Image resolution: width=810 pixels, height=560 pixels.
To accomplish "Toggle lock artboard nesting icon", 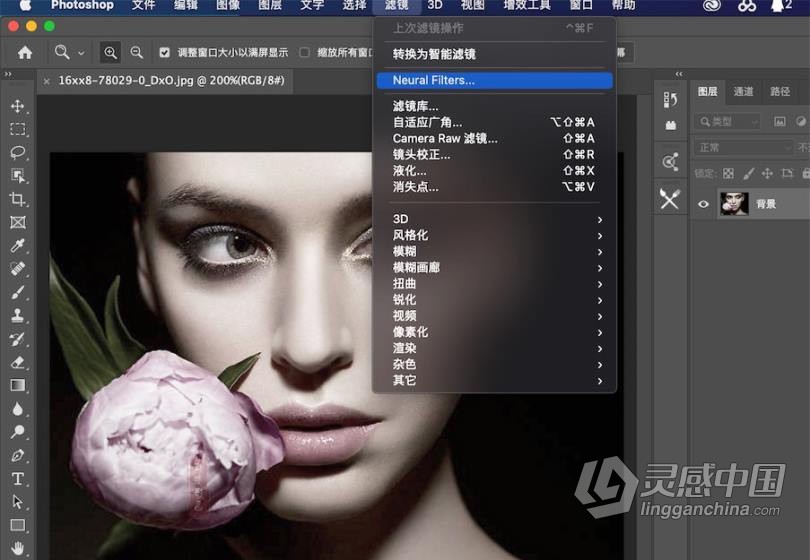I will [787, 174].
